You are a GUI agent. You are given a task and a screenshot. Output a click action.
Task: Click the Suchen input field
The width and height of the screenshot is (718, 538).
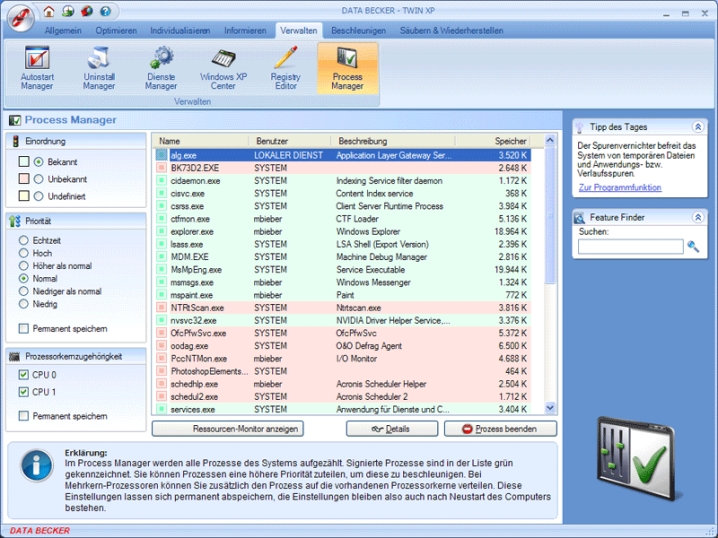pyautogui.click(x=630, y=246)
